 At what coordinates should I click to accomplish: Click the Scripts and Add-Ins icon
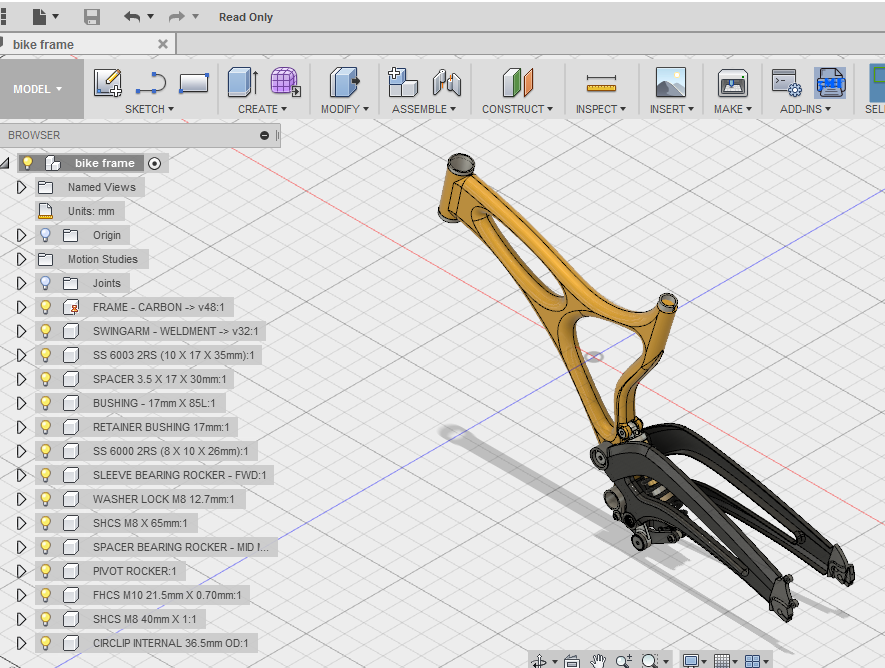(787, 83)
